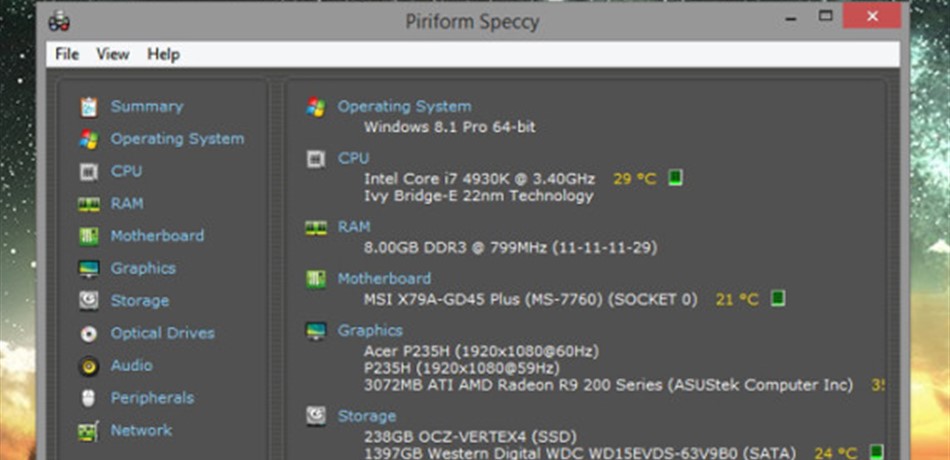Click the Optical Drives disc icon
This screenshot has height=460, width=950.
[x=89, y=334]
